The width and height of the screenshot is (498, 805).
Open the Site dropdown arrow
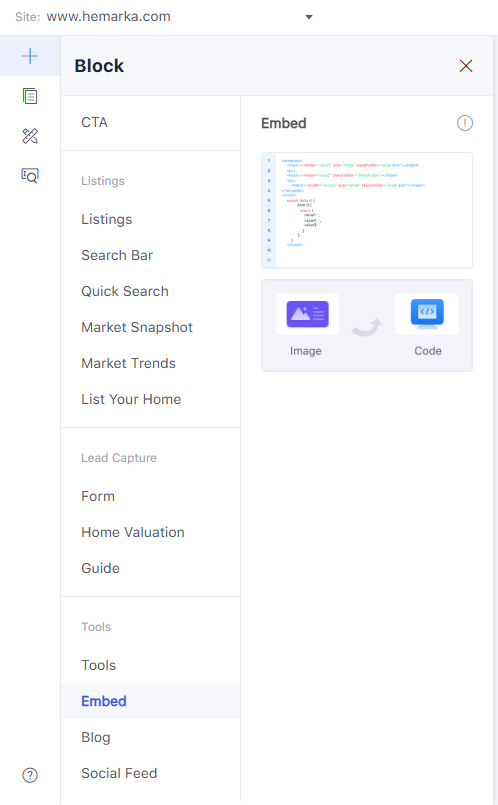click(309, 17)
